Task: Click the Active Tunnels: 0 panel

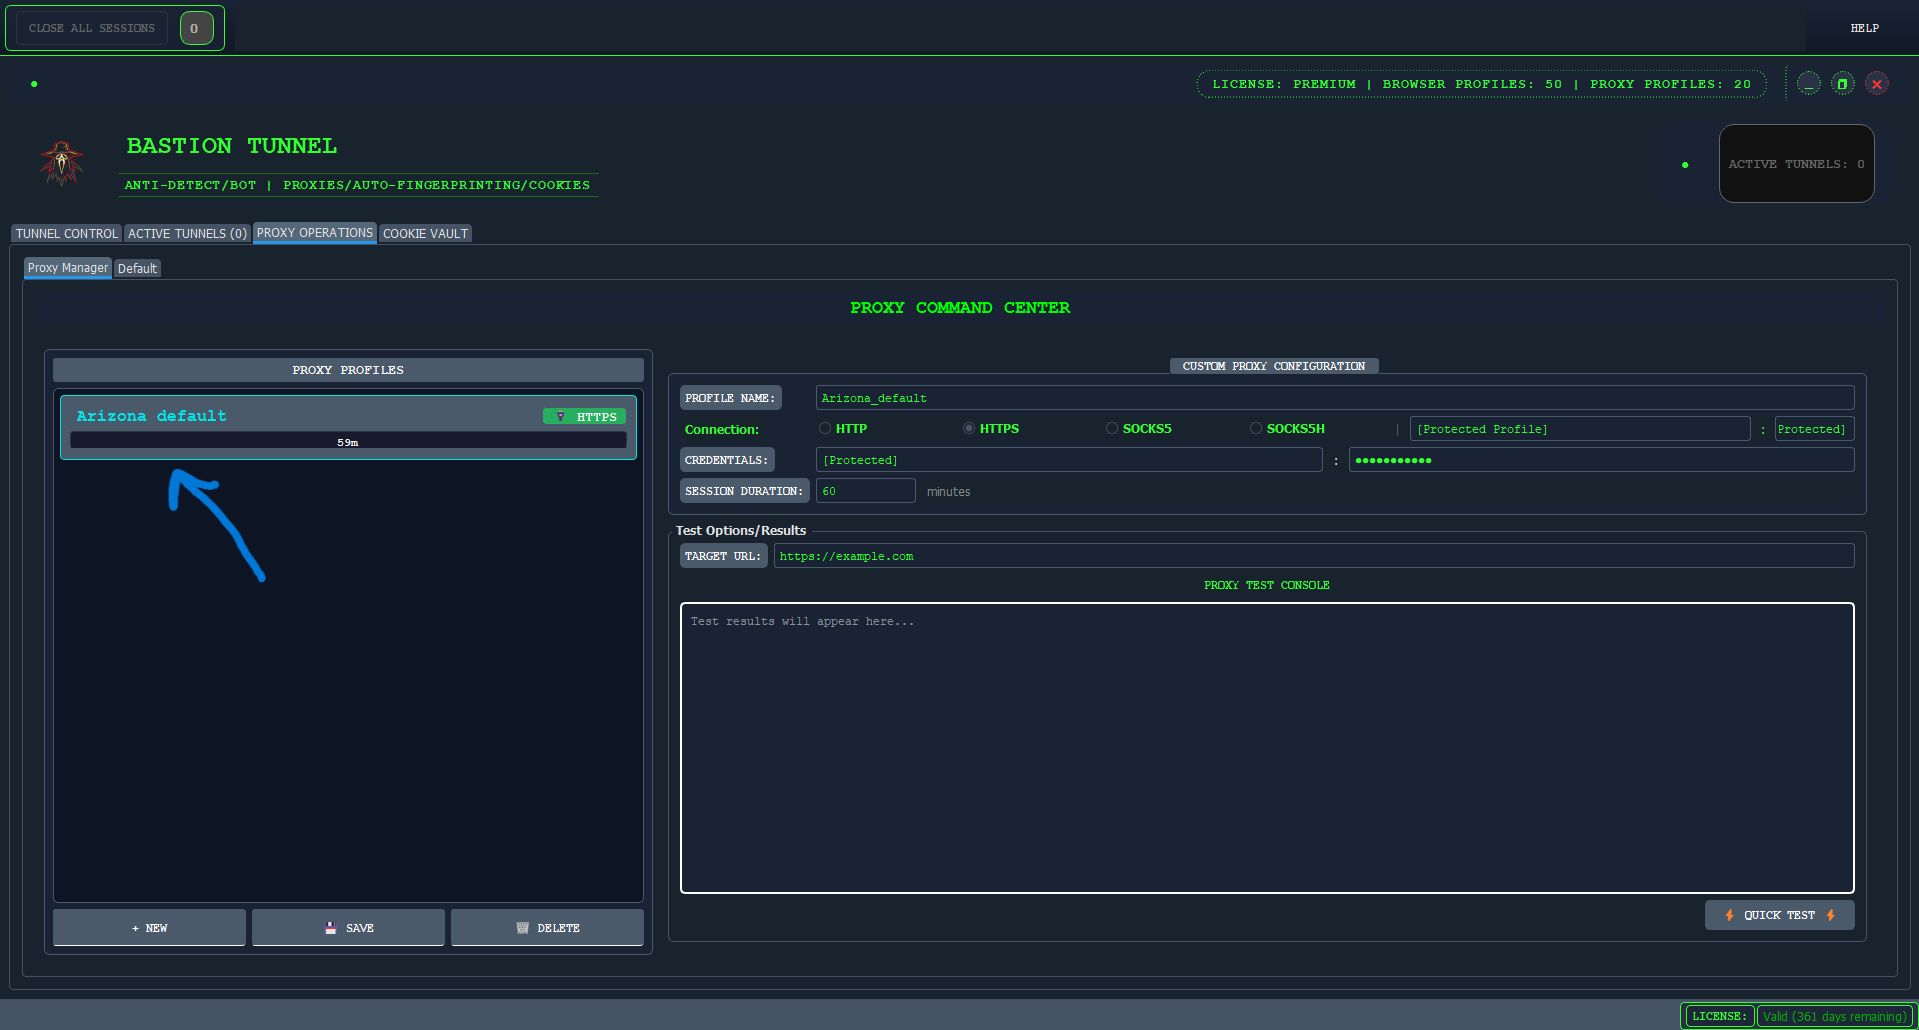Action: coord(1796,164)
